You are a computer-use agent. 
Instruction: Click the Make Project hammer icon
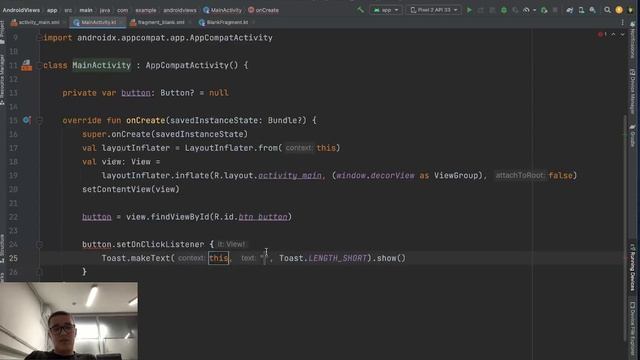pos(360,10)
